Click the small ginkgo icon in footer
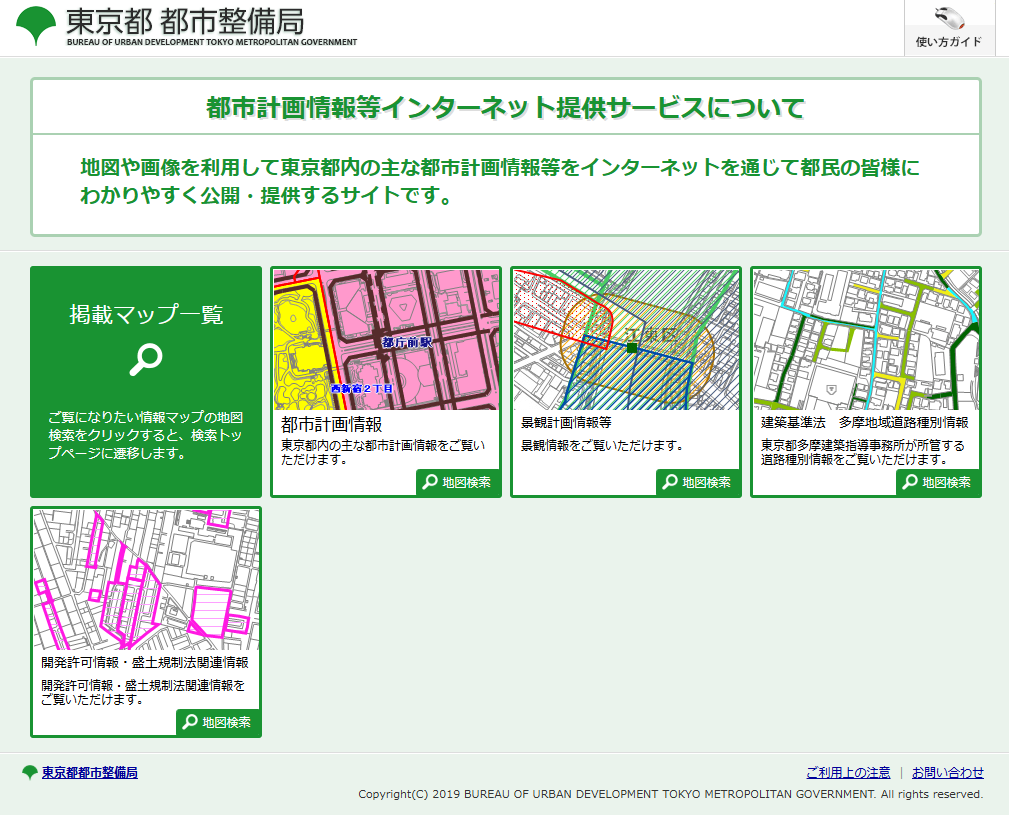The image size is (1009, 815). 30,773
